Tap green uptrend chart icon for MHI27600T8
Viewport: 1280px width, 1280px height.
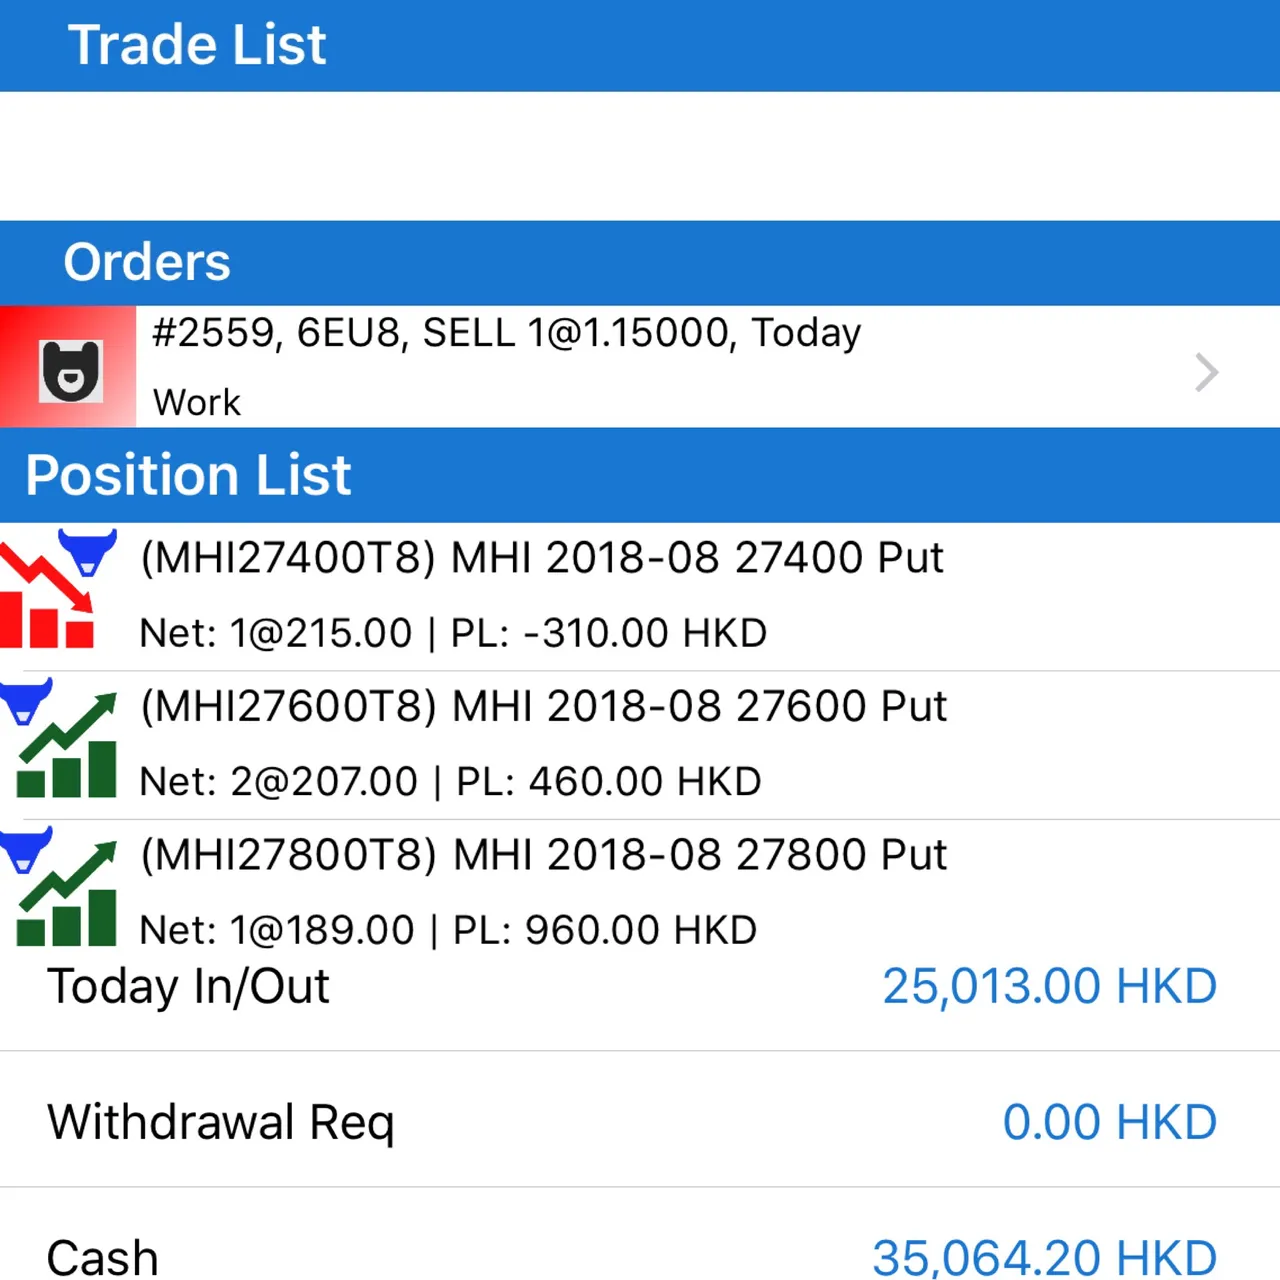tap(67, 746)
